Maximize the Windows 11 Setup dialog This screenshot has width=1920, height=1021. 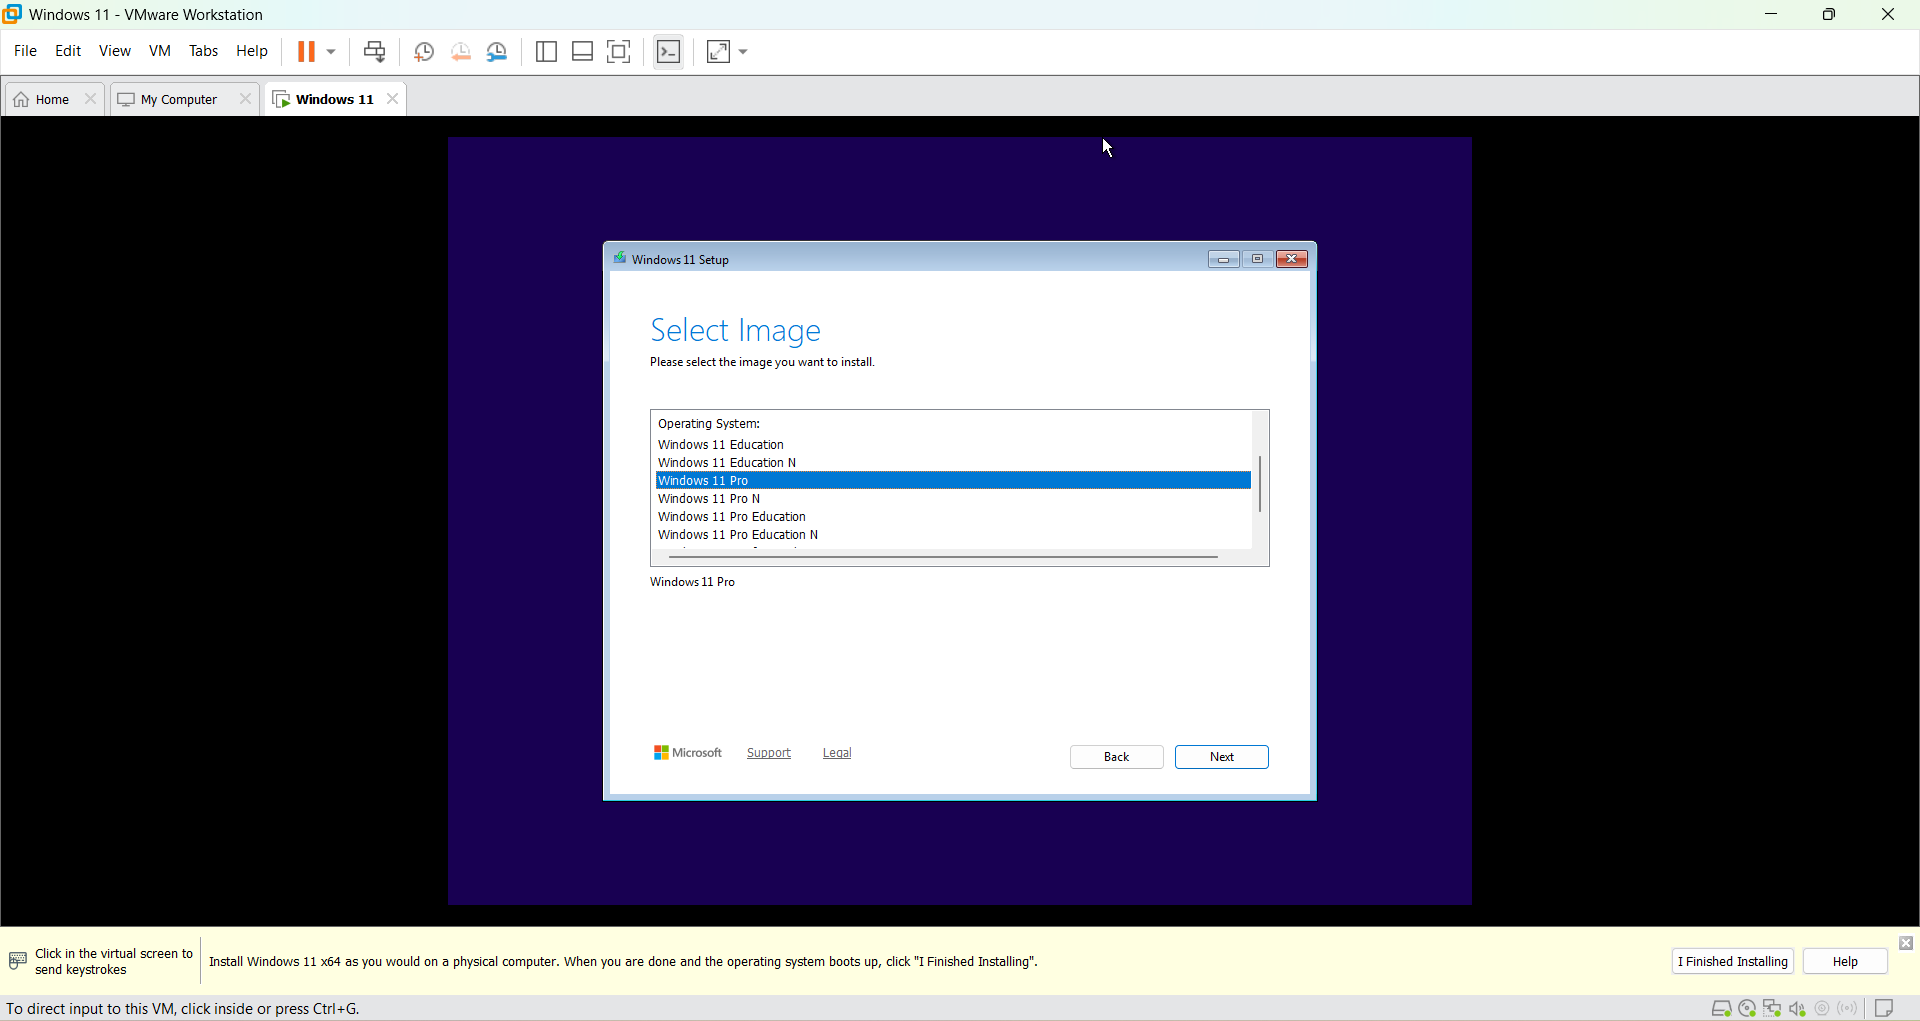1258,259
